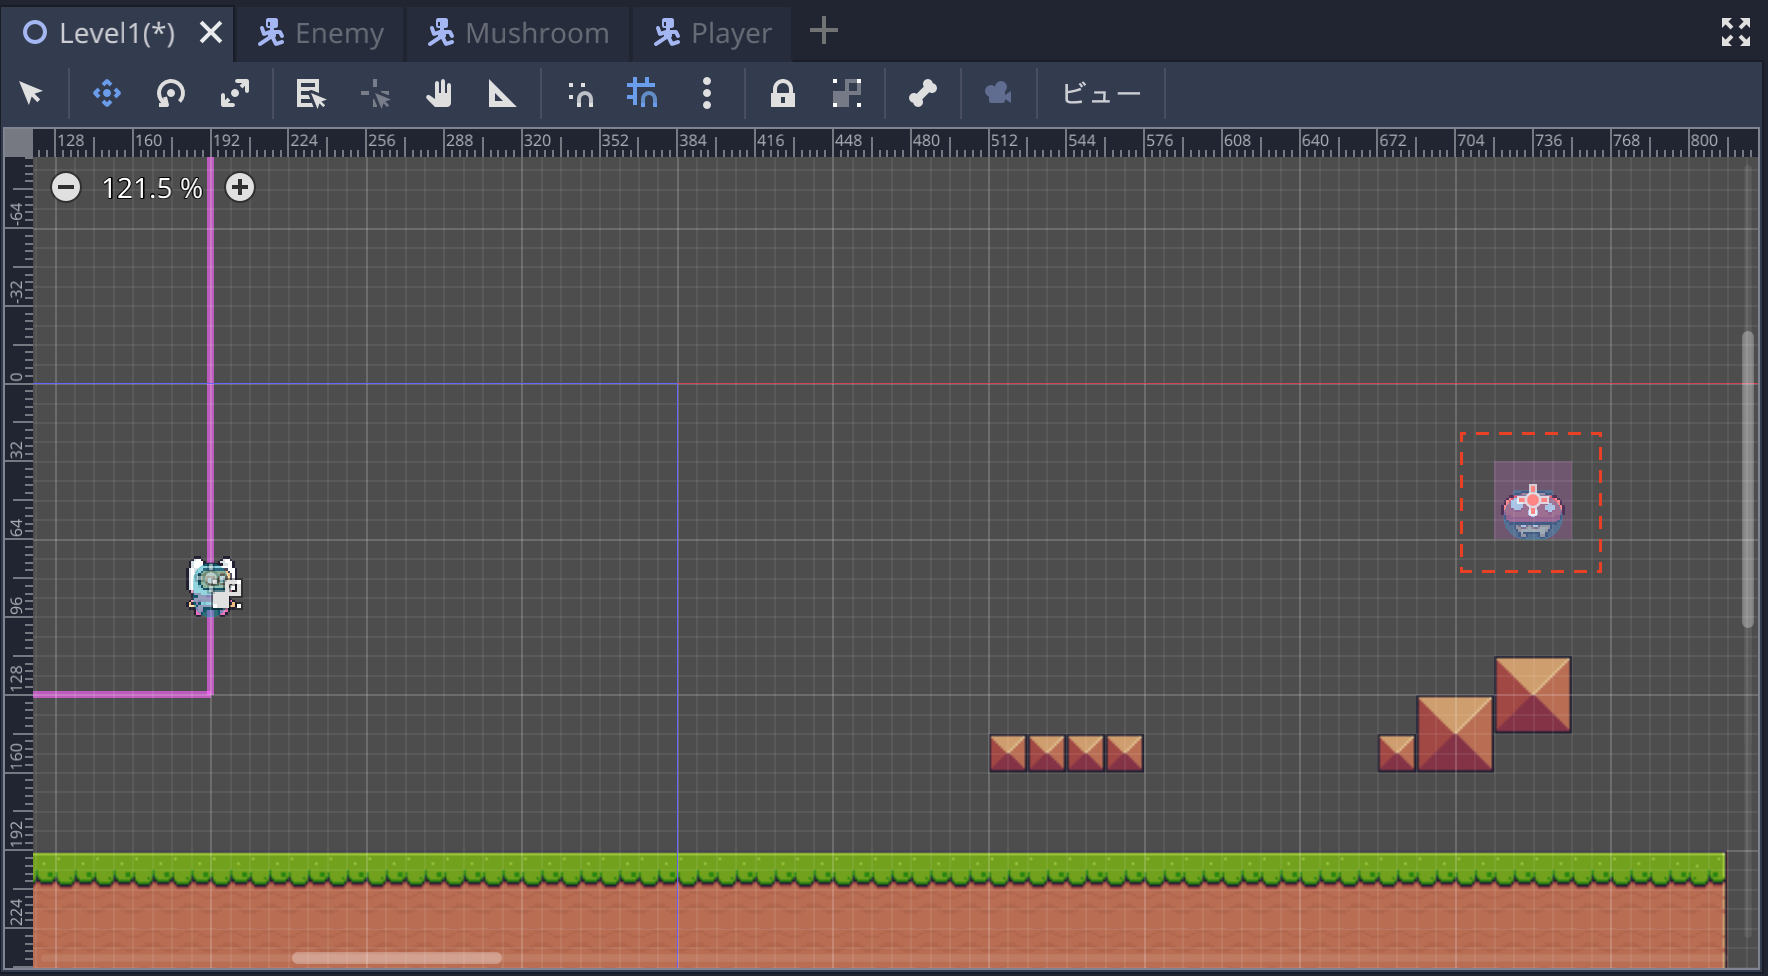
Task: Click the camera override preview icon
Action: pyautogui.click(x=998, y=94)
